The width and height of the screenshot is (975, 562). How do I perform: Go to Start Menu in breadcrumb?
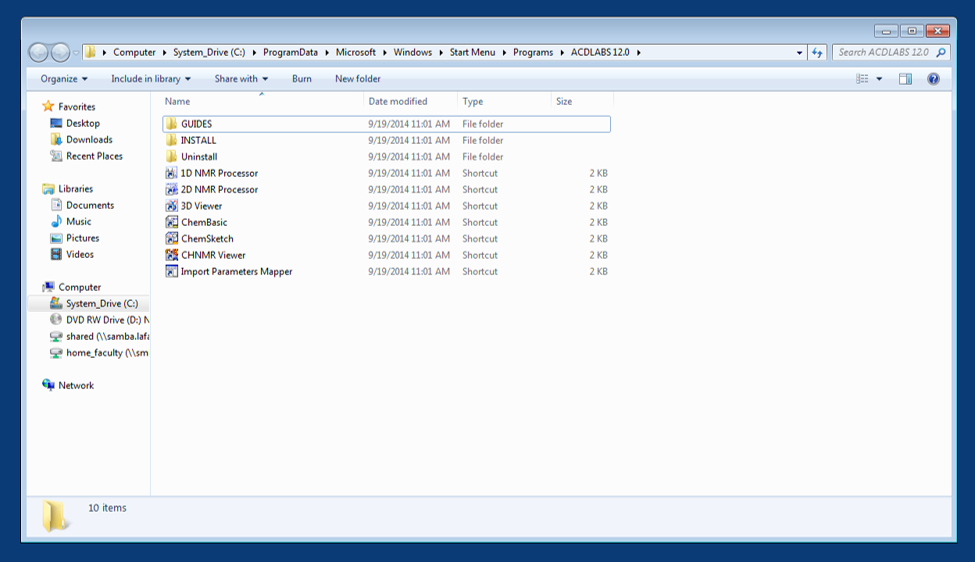click(472, 52)
